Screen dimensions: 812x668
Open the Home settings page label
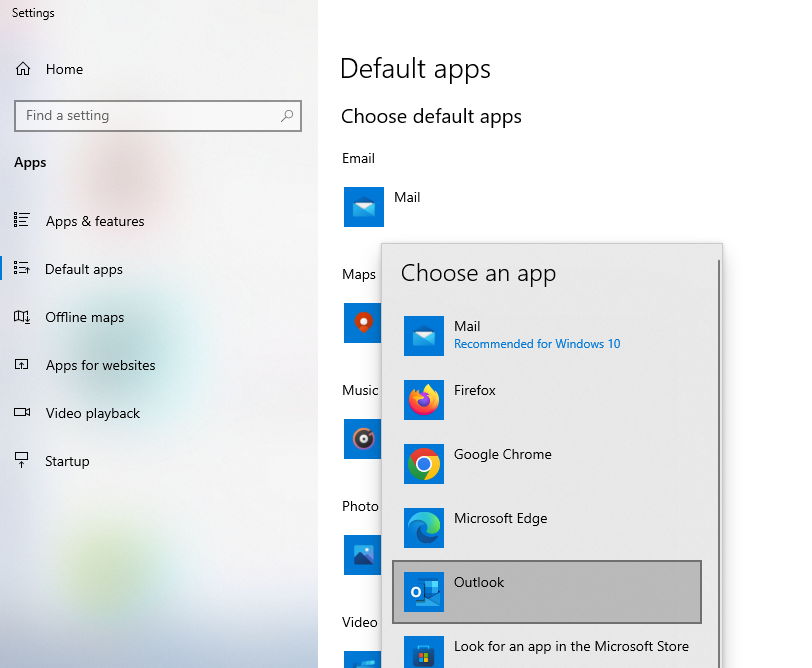[x=64, y=69]
